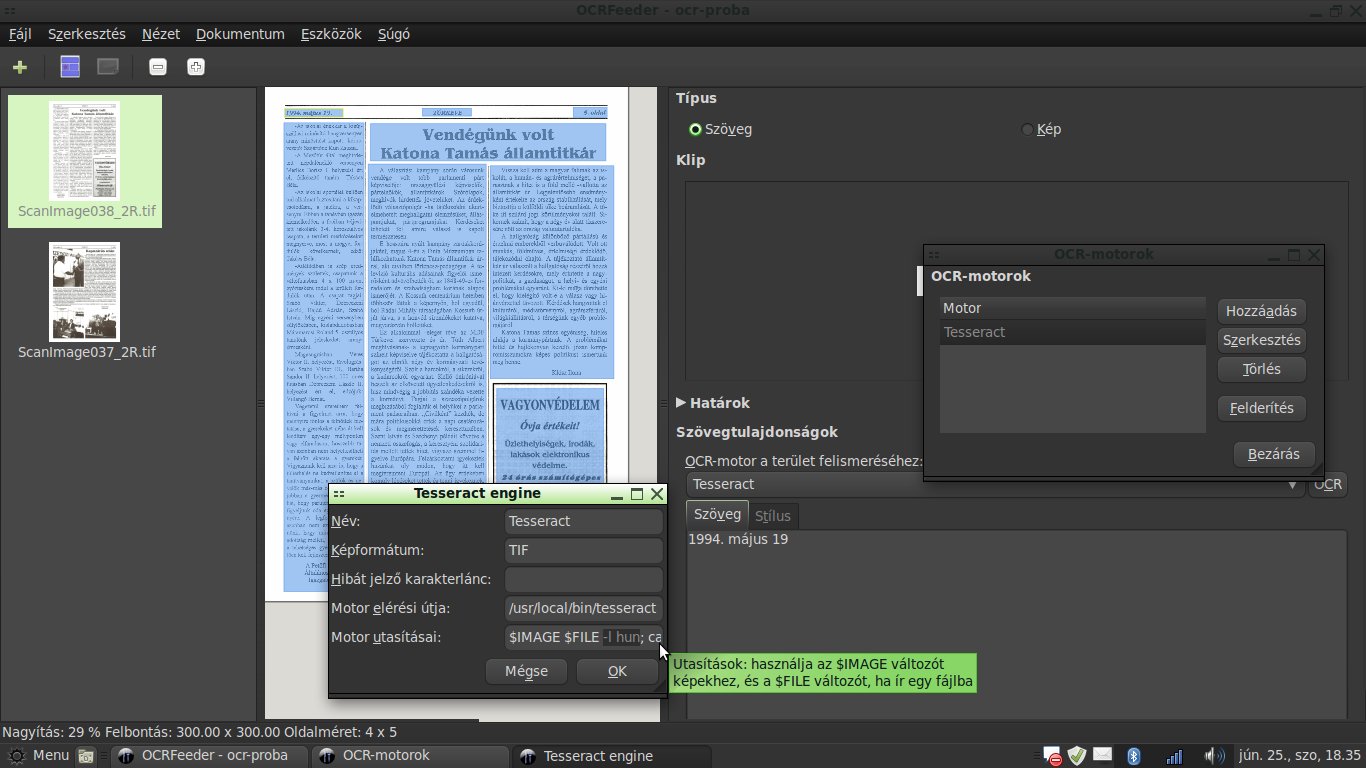
Task: Click the blue layout-detection toolbar icon
Action: [70, 67]
